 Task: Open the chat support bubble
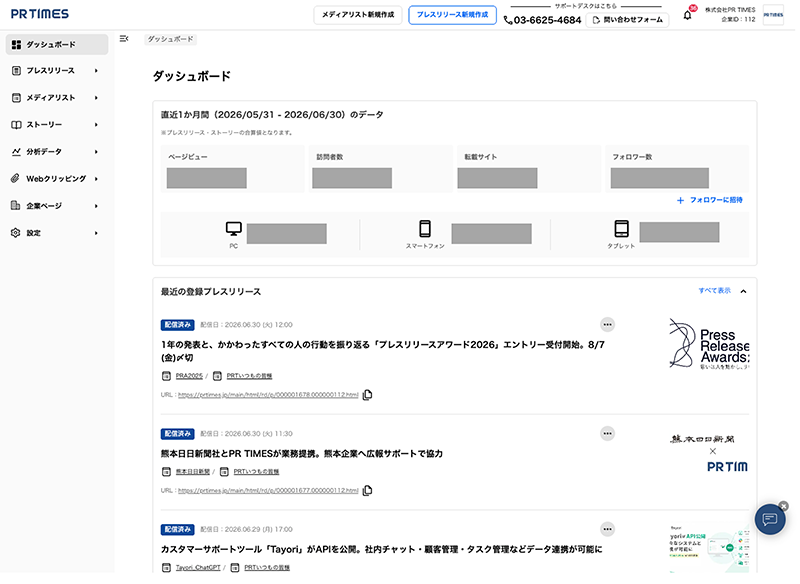click(770, 519)
